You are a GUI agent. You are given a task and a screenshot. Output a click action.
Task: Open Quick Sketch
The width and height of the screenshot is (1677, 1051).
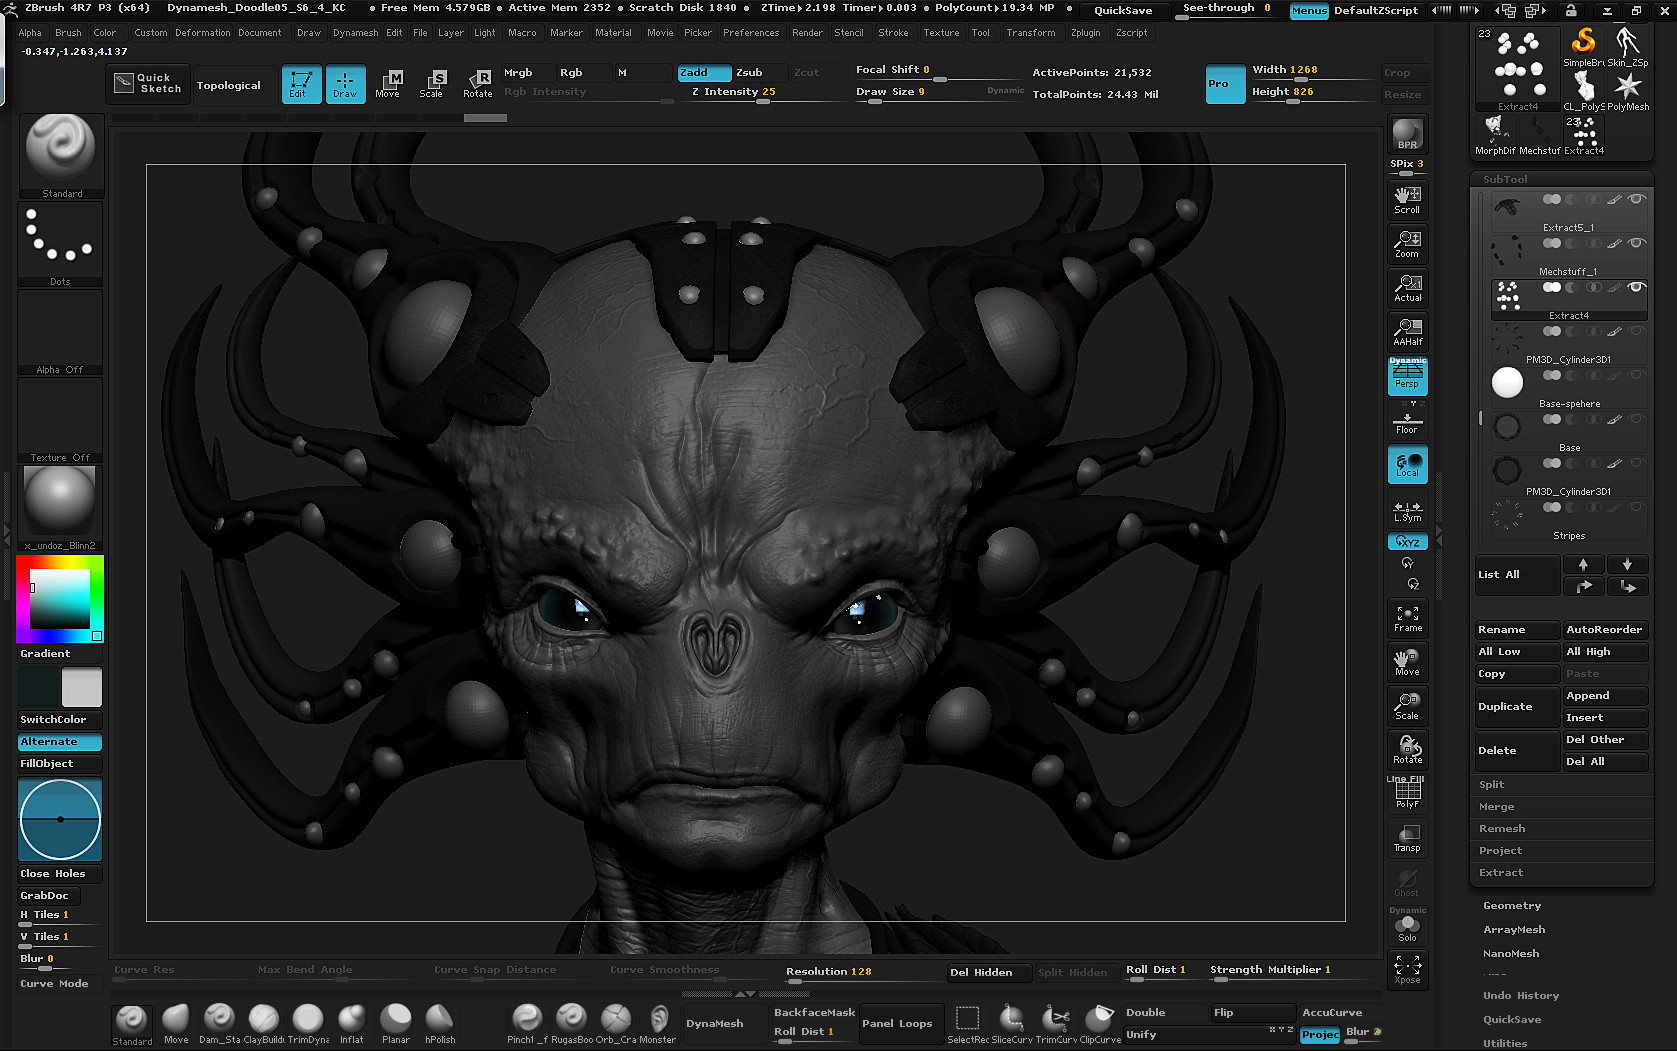pyautogui.click(x=148, y=84)
